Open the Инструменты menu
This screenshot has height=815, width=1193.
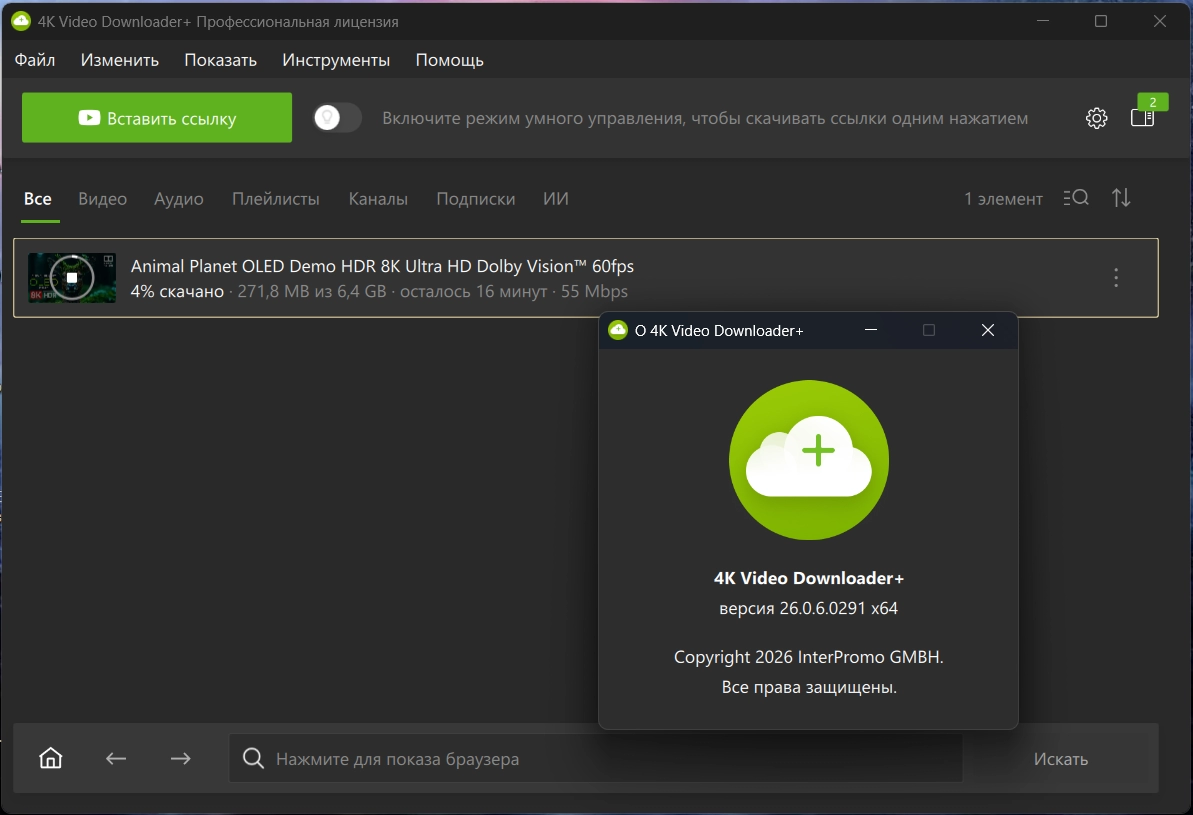[x=336, y=59]
